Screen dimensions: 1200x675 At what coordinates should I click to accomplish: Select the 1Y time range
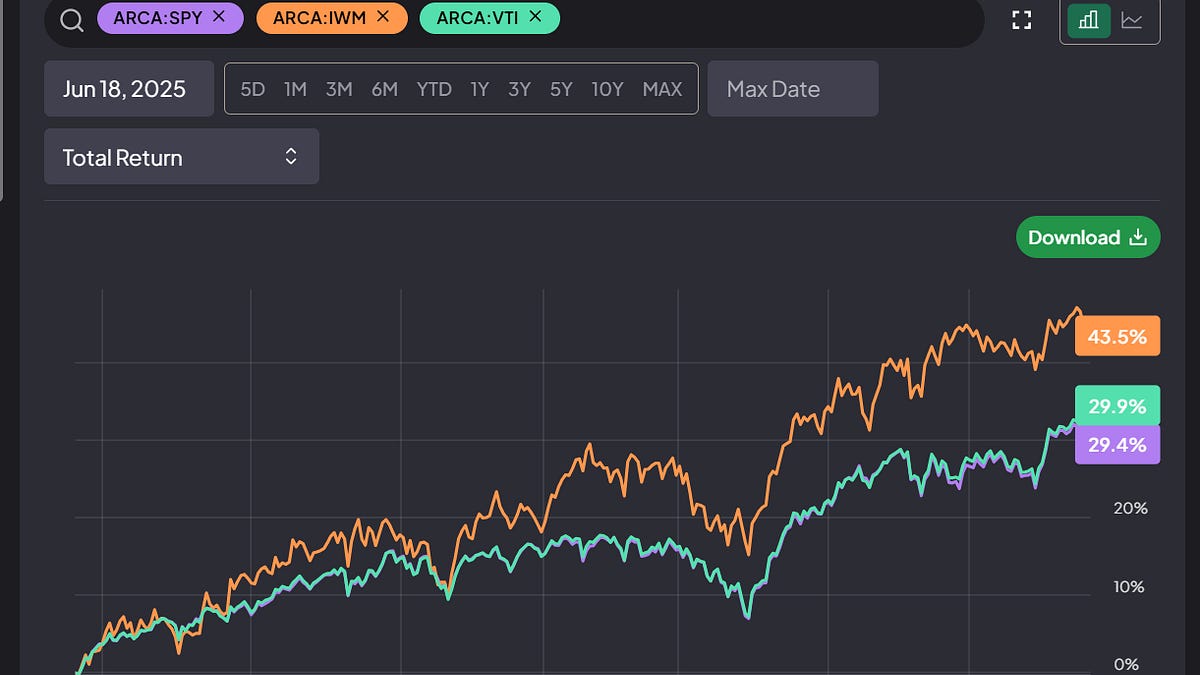(x=480, y=89)
